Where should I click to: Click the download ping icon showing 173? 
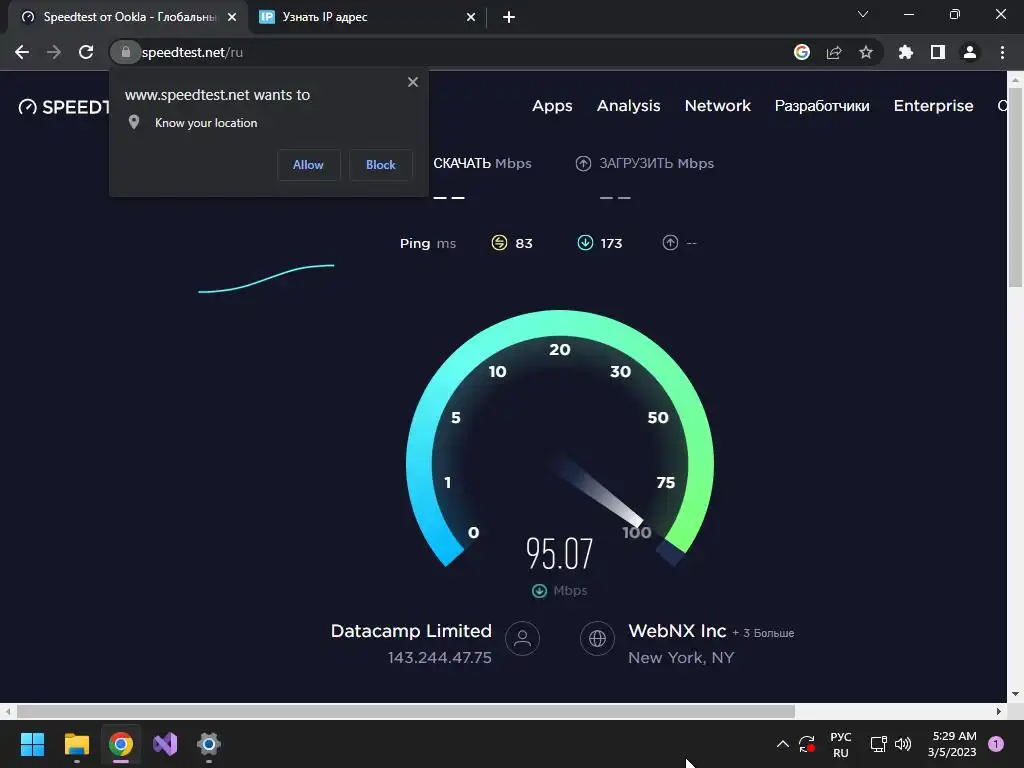click(585, 243)
